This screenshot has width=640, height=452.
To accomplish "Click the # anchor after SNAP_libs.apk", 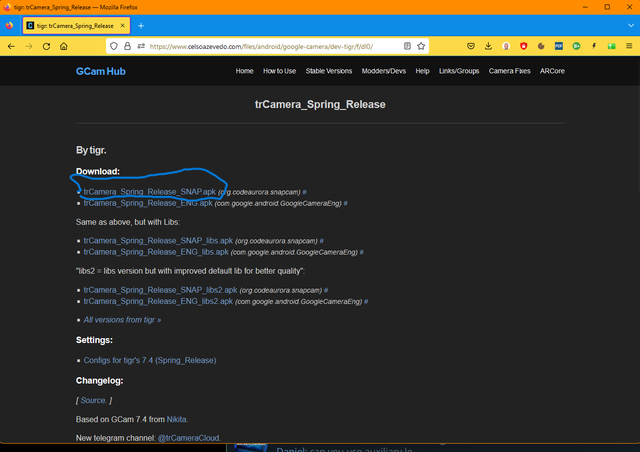I will point(322,241).
